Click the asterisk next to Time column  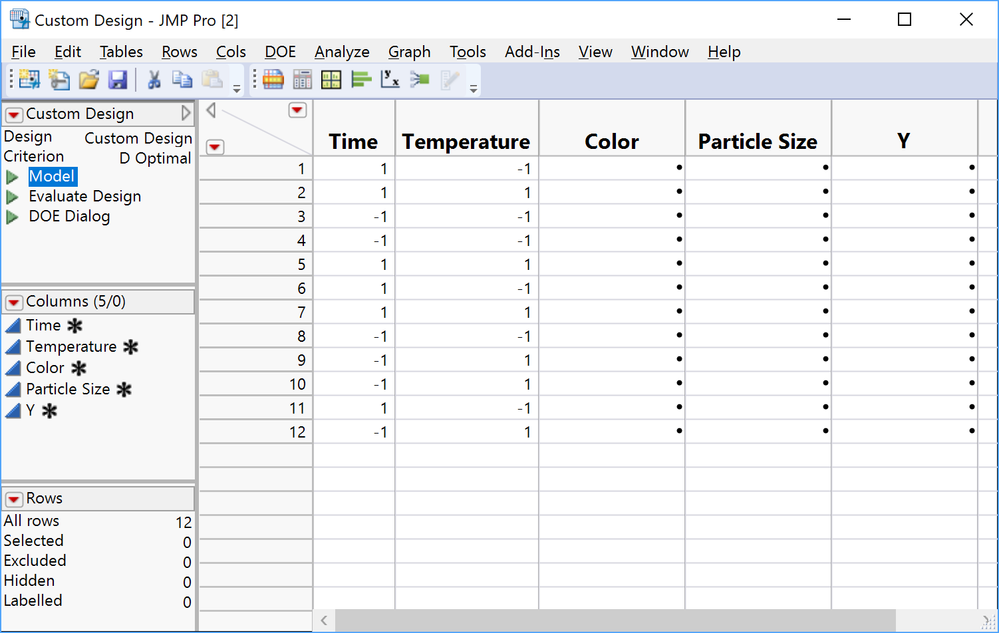pyautogui.click(x=75, y=326)
